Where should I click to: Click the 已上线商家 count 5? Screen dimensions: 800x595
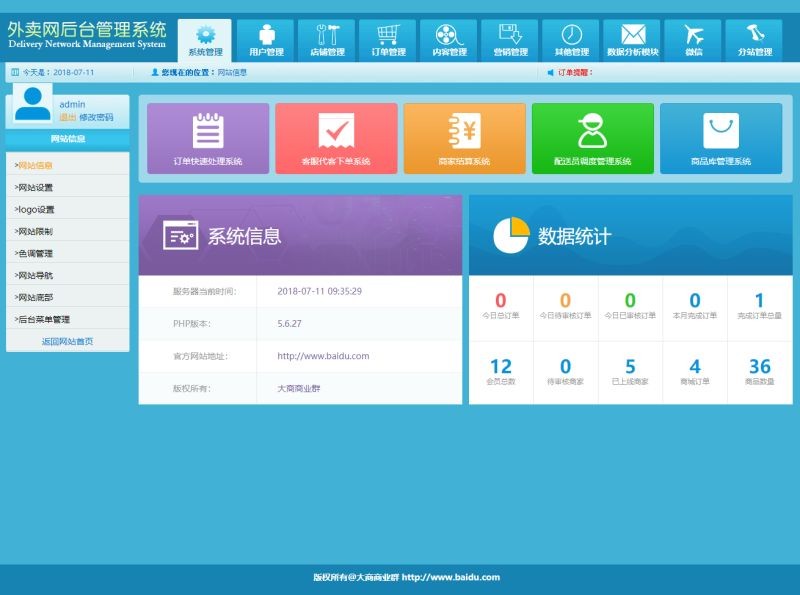click(630, 366)
